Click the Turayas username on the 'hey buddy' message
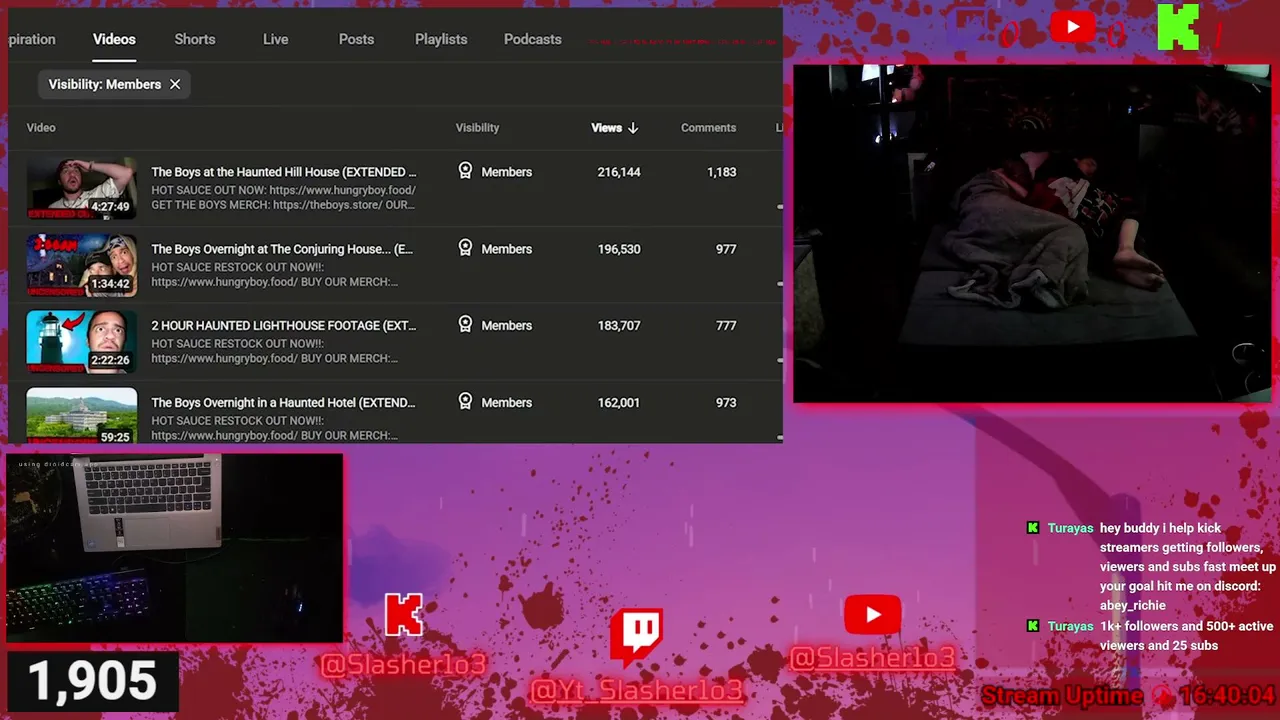The width and height of the screenshot is (1280, 720). (x=1070, y=528)
